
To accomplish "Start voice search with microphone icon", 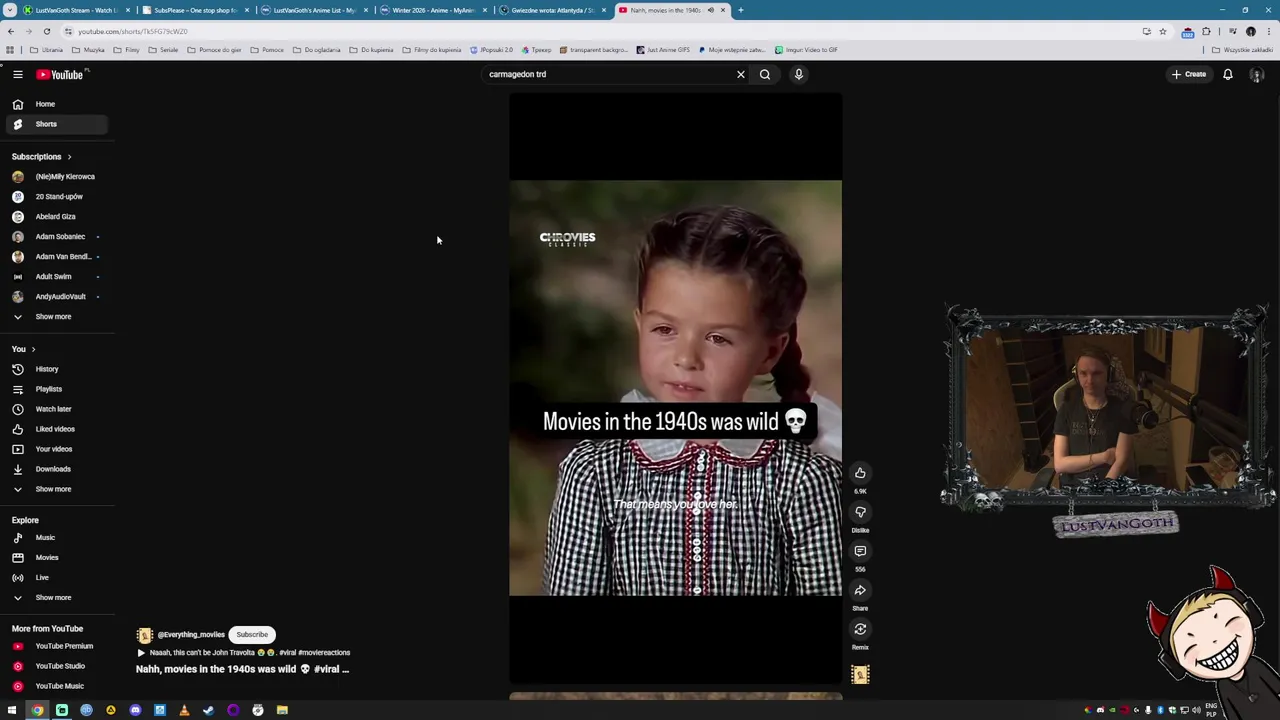I will pos(799,74).
